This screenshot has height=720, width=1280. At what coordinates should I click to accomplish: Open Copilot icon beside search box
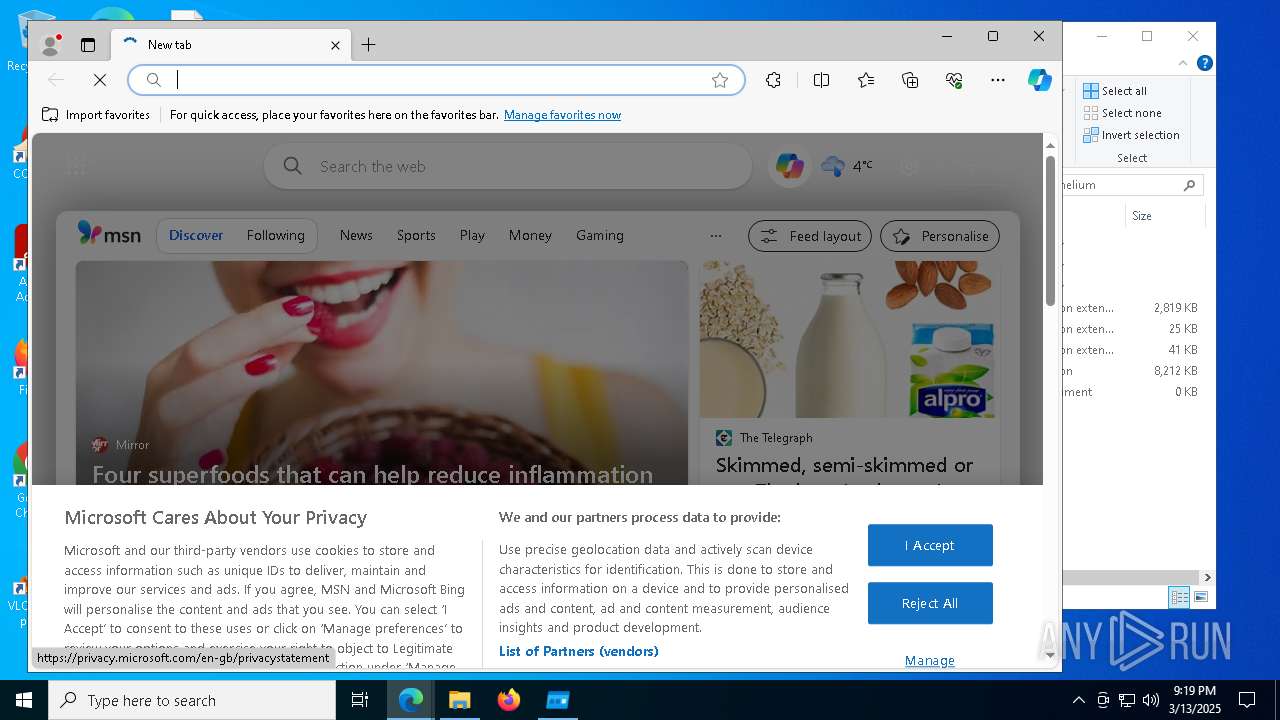790,166
